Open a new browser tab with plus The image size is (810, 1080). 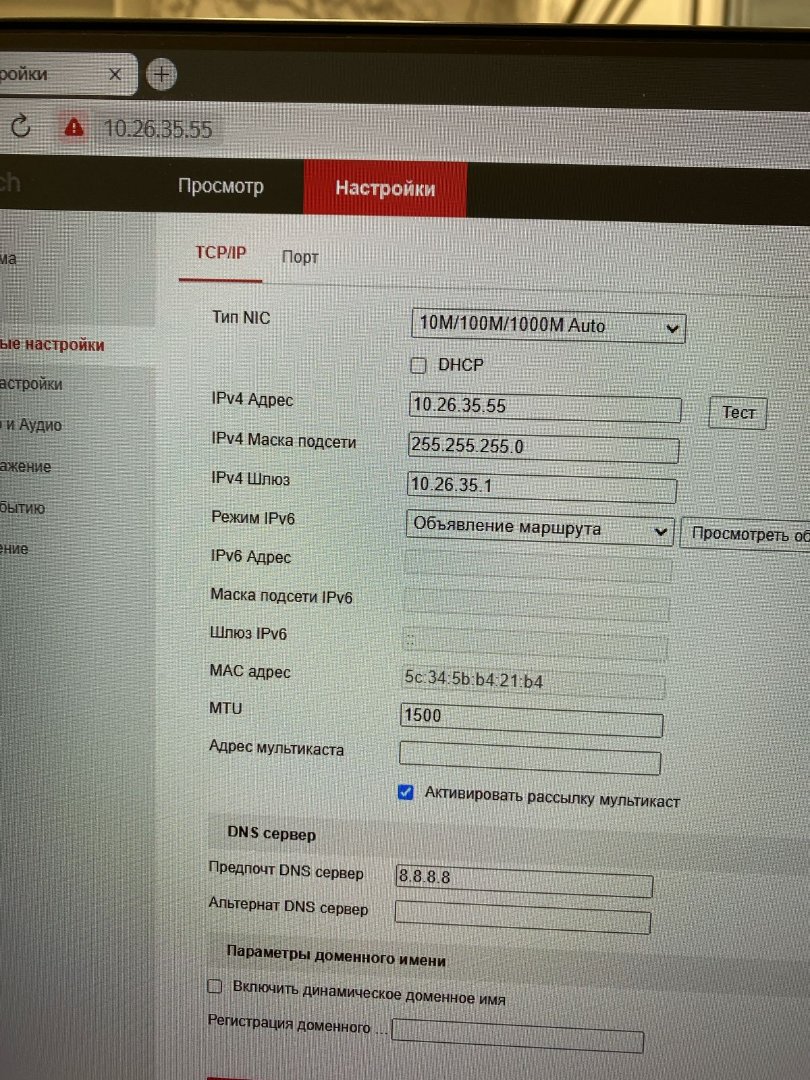pyautogui.click(x=162, y=74)
